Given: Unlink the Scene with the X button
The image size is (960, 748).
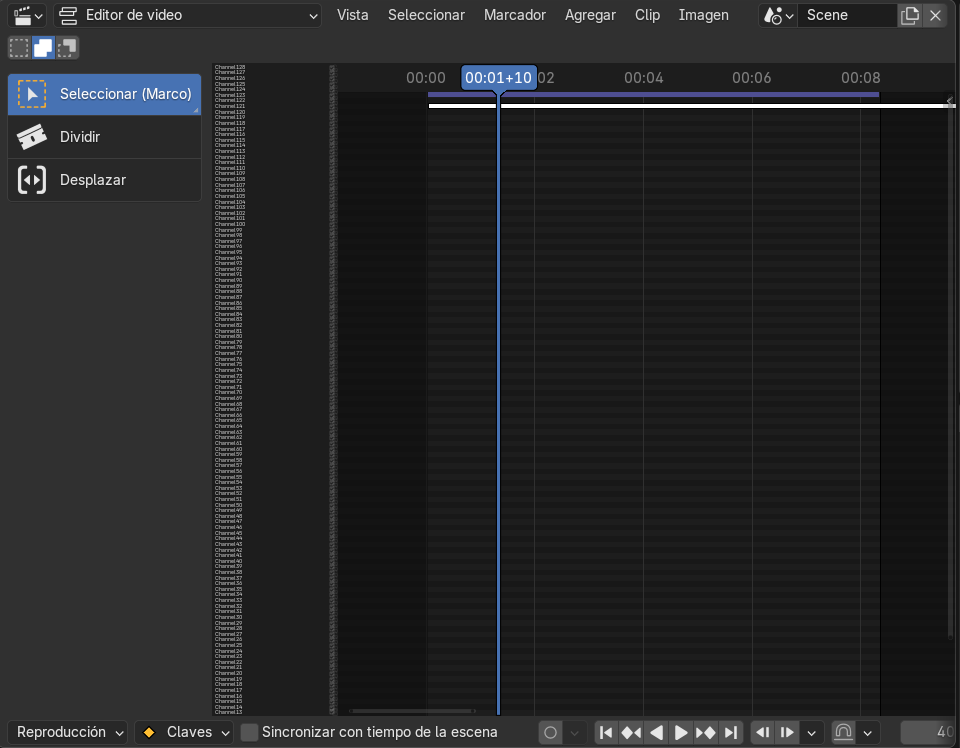Looking at the screenshot, I should 935,15.
